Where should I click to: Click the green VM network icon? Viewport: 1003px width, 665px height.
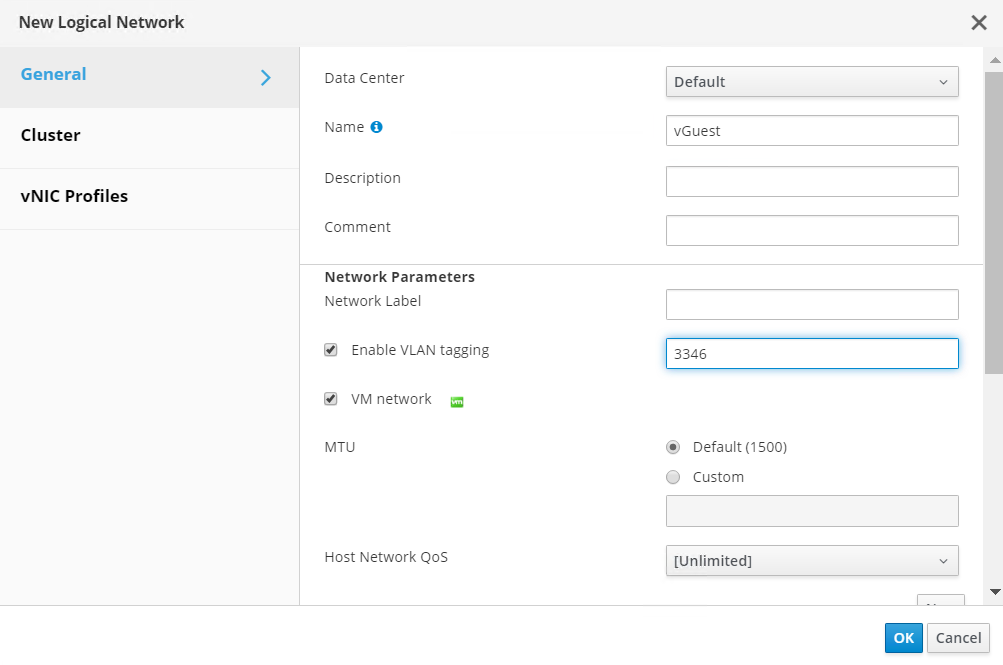coord(457,401)
